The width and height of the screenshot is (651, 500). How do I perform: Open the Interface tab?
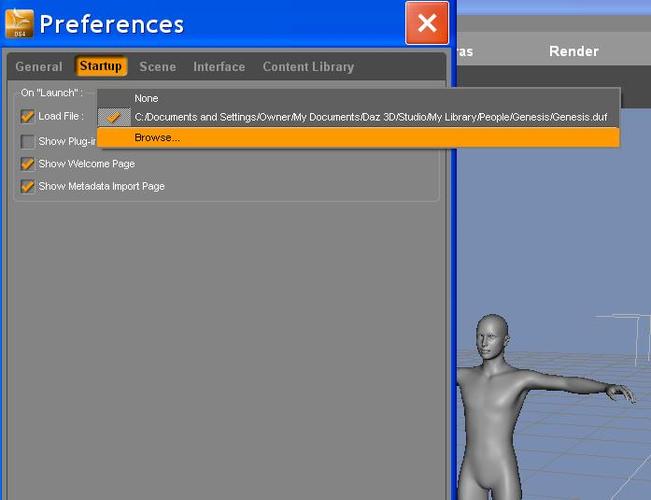219,66
